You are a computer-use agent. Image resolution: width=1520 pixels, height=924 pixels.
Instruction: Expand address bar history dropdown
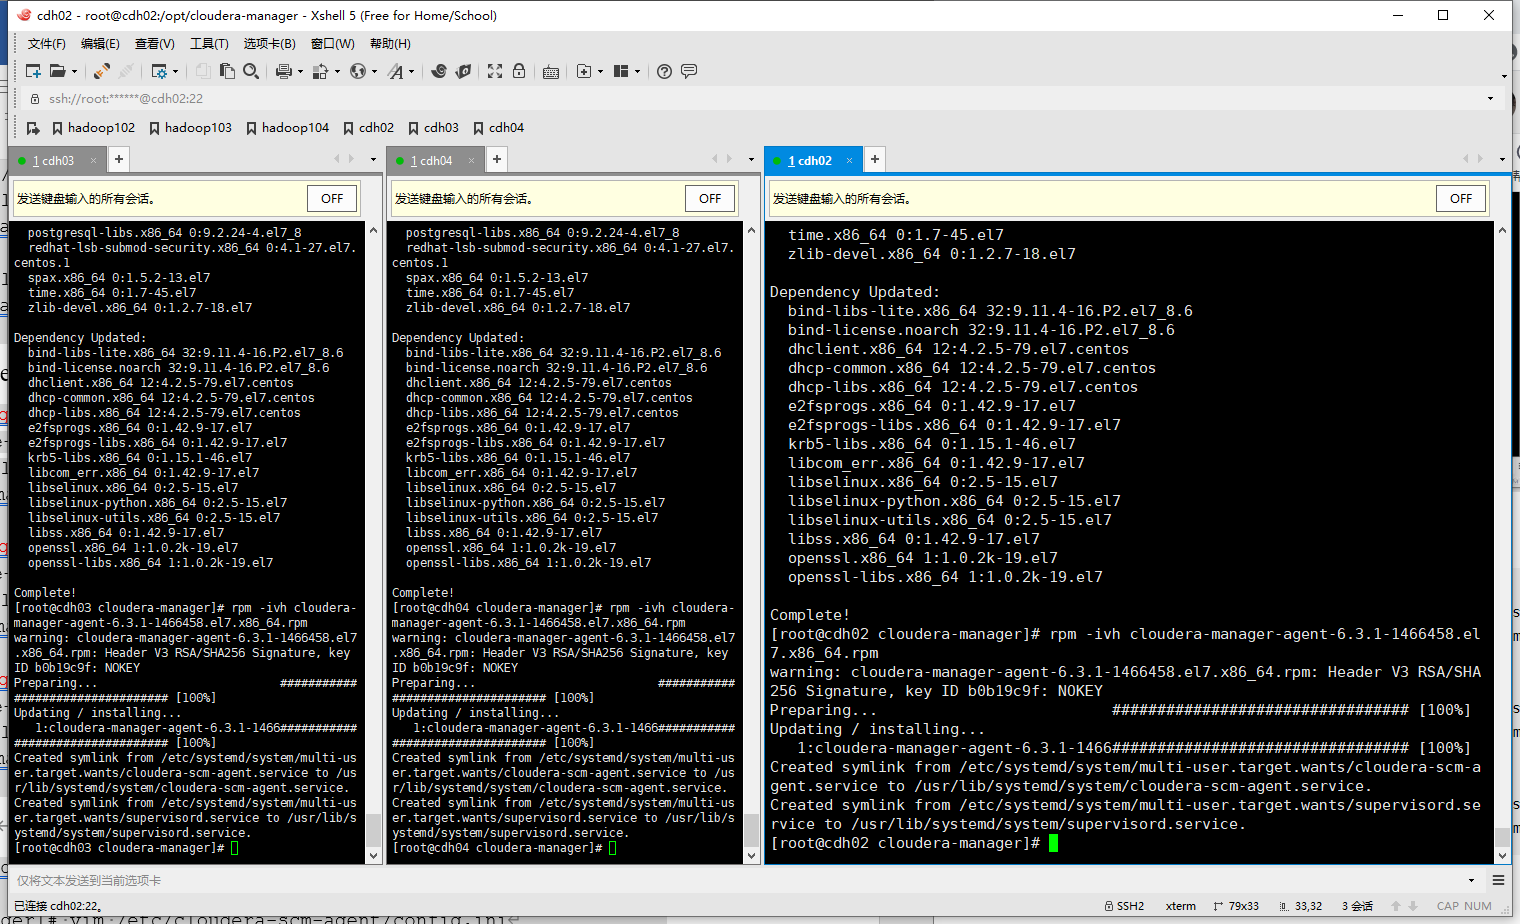[x=1490, y=99]
